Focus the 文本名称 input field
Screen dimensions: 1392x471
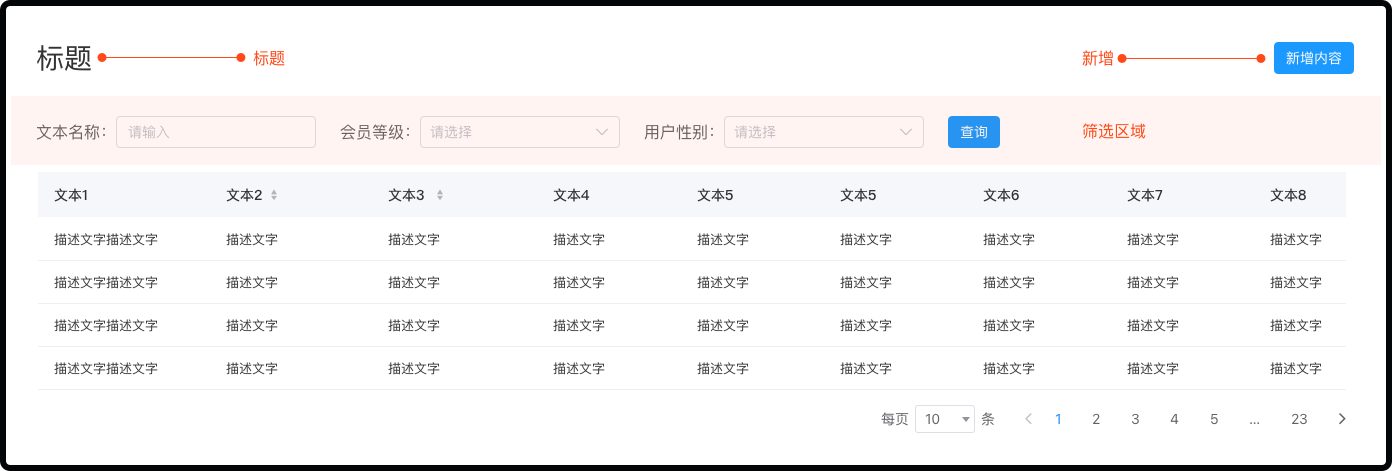216,132
